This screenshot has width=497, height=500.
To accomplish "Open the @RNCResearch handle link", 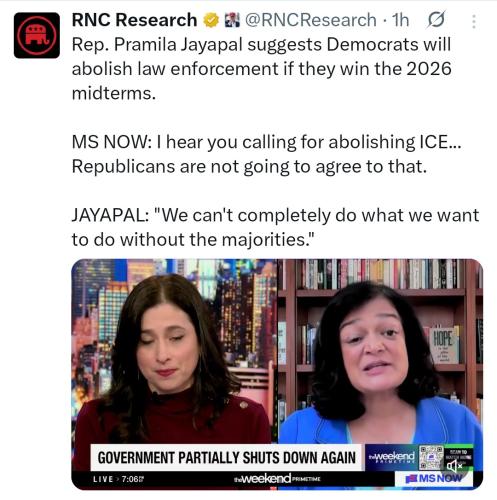I will pos(311,20).
